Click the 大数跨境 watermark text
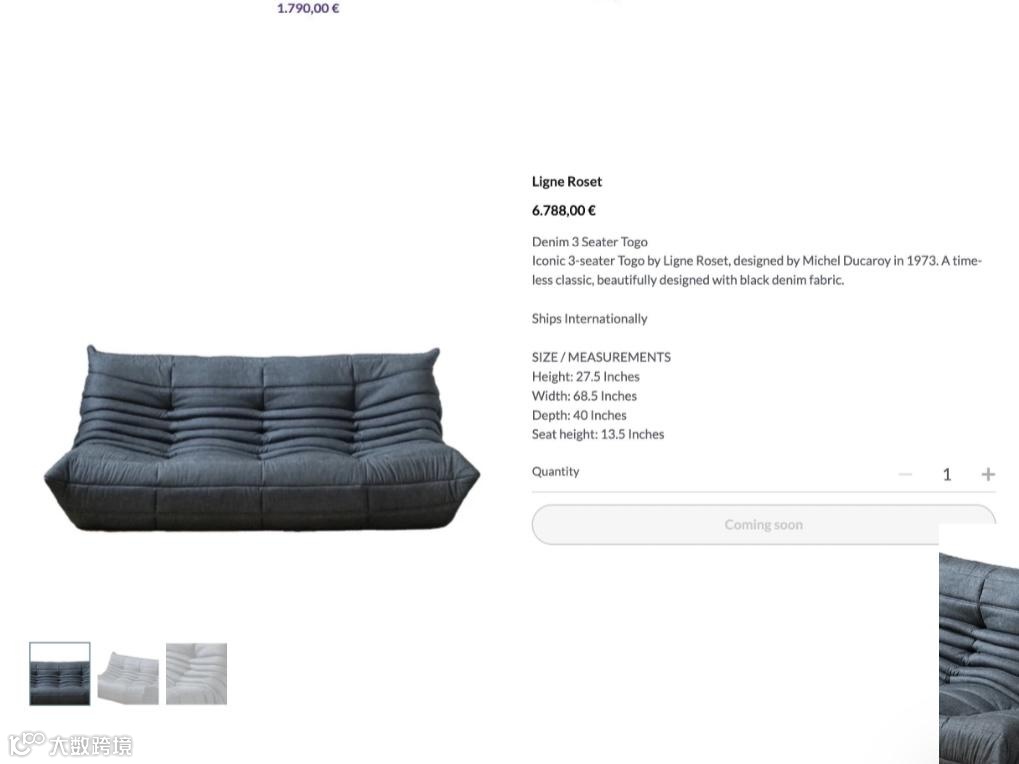The height and width of the screenshot is (764, 1019). pyautogui.click(x=91, y=745)
